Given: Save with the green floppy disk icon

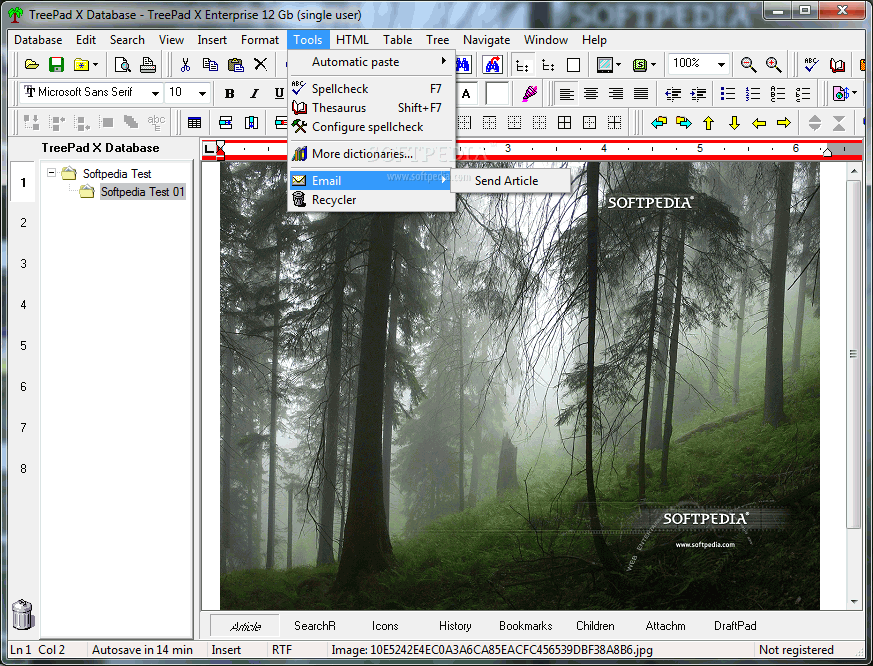Looking at the screenshot, I should (56, 65).
